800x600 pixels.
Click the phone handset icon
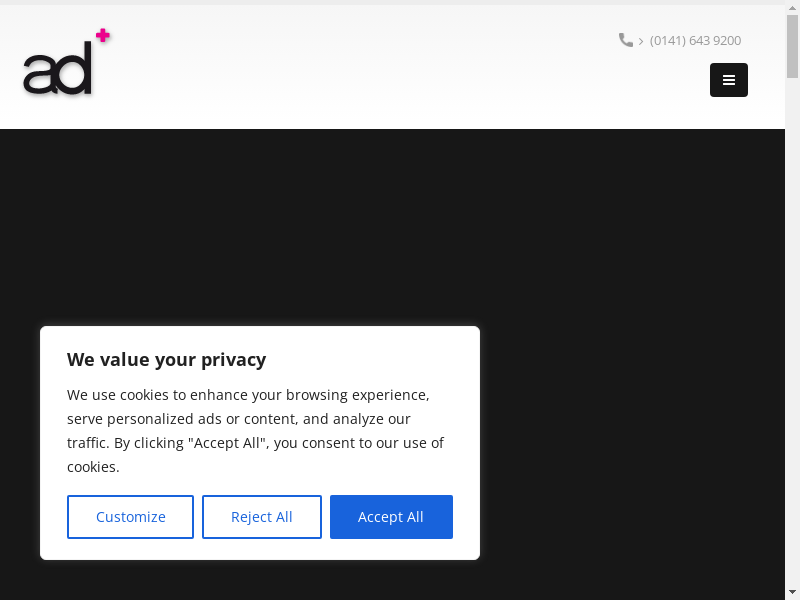click(626, 40)
